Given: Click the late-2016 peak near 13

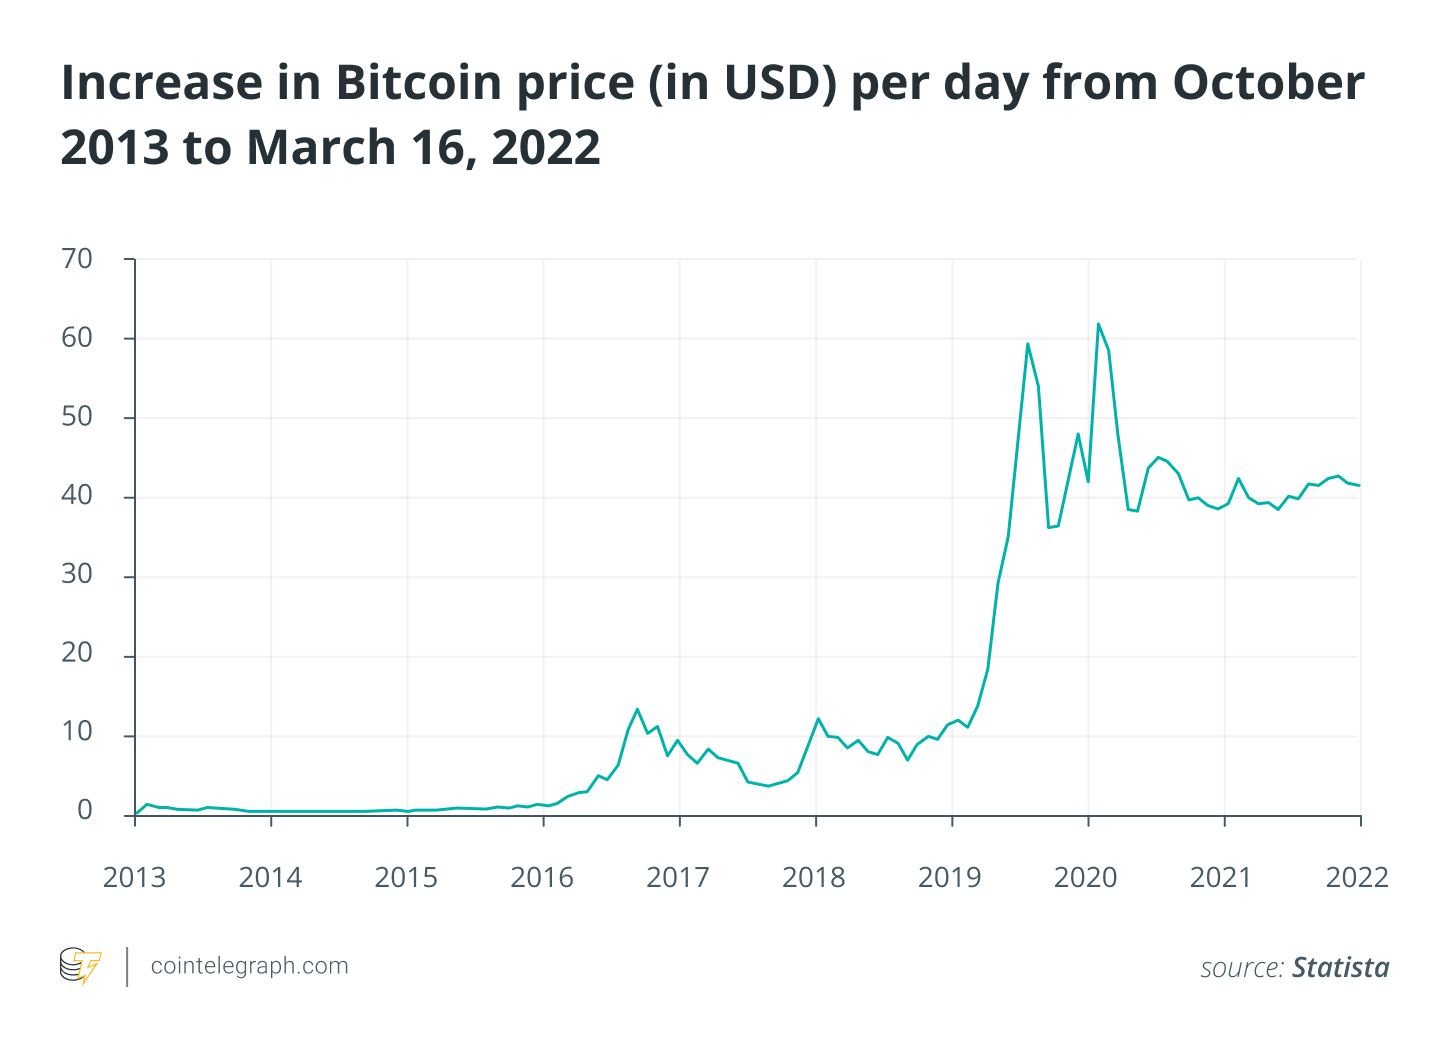Looking at the screenshot, I should pyautogui.click(x=637, y=710).
